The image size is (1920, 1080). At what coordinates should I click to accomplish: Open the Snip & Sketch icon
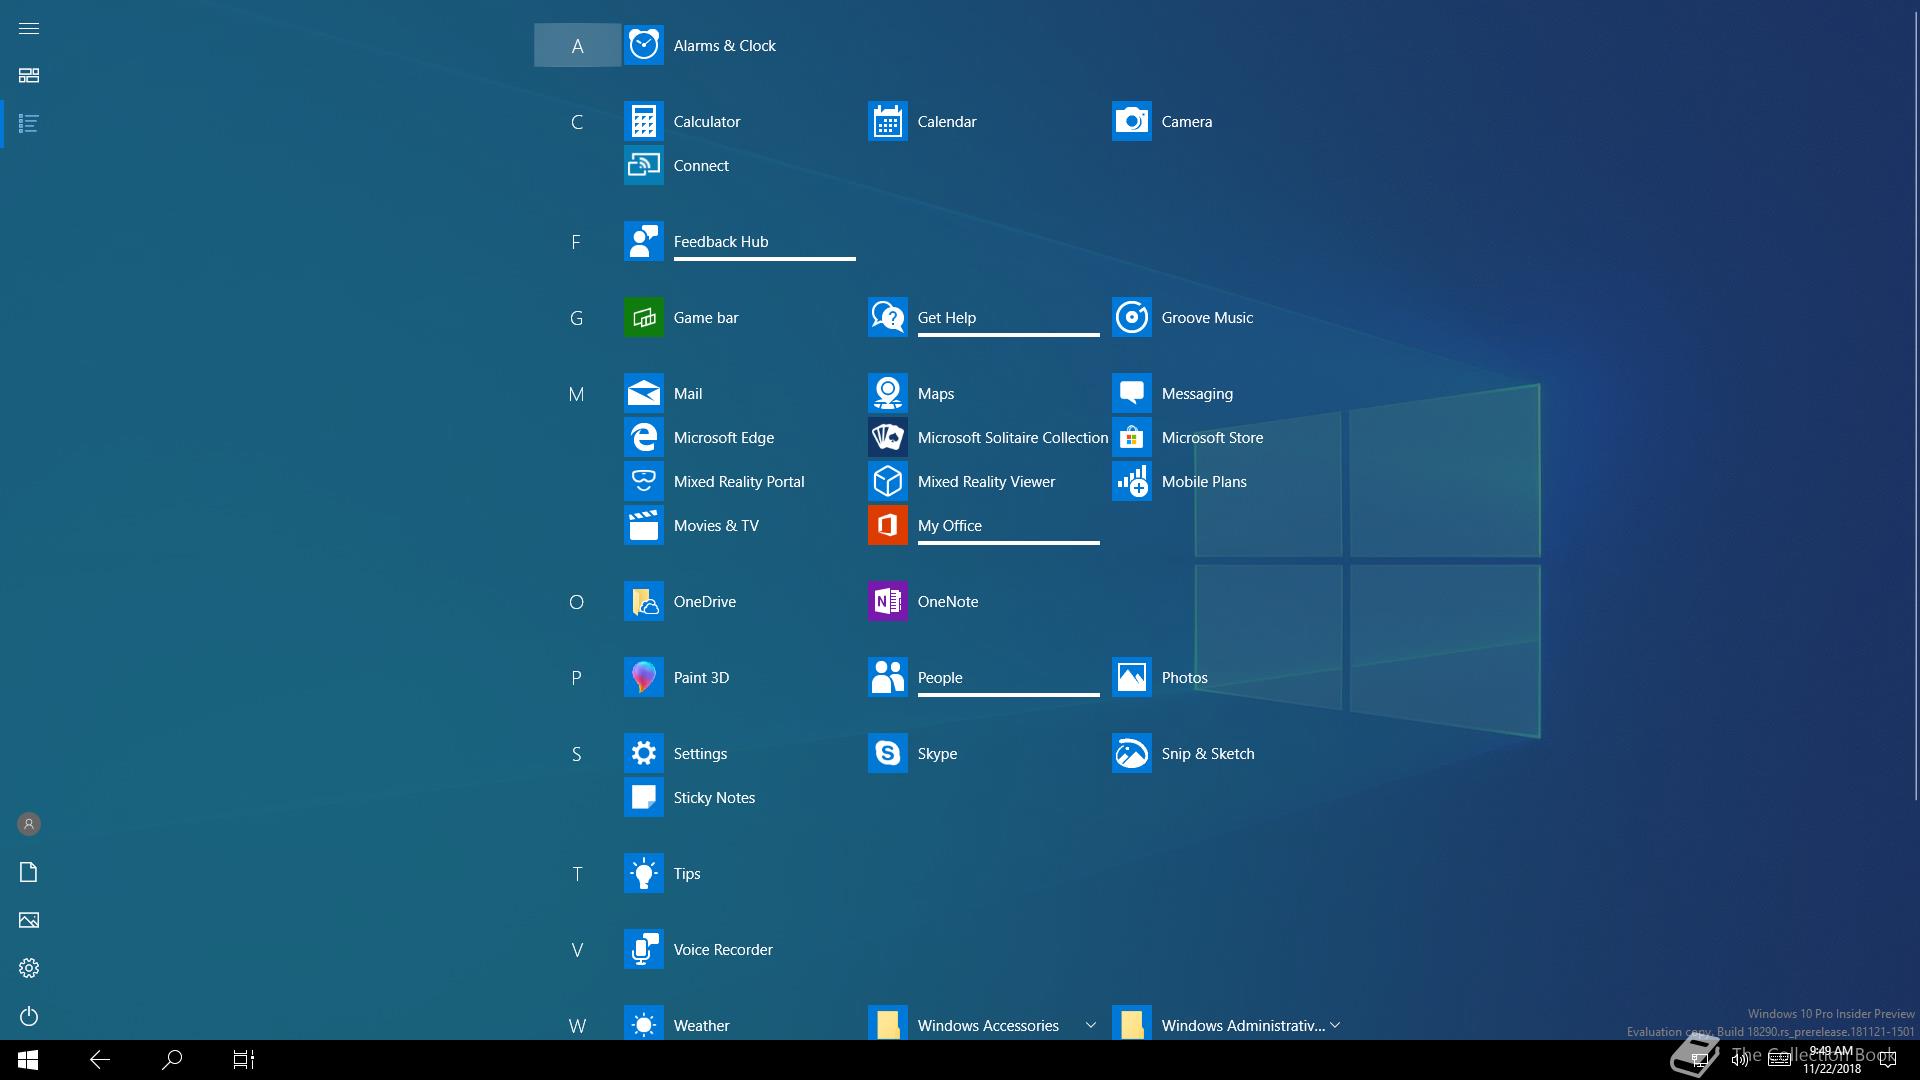pyautogui.click(x=1132, y=754)
